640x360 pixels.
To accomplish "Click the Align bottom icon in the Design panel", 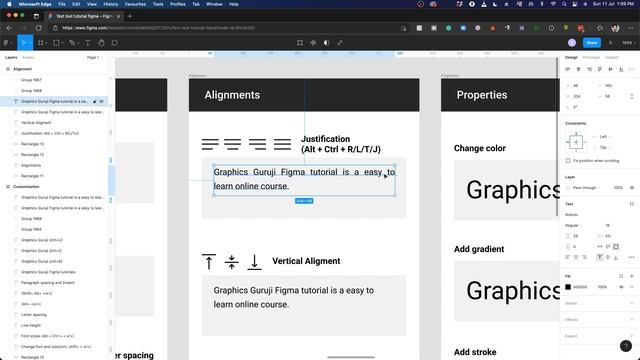I will [x=621, y=69].
